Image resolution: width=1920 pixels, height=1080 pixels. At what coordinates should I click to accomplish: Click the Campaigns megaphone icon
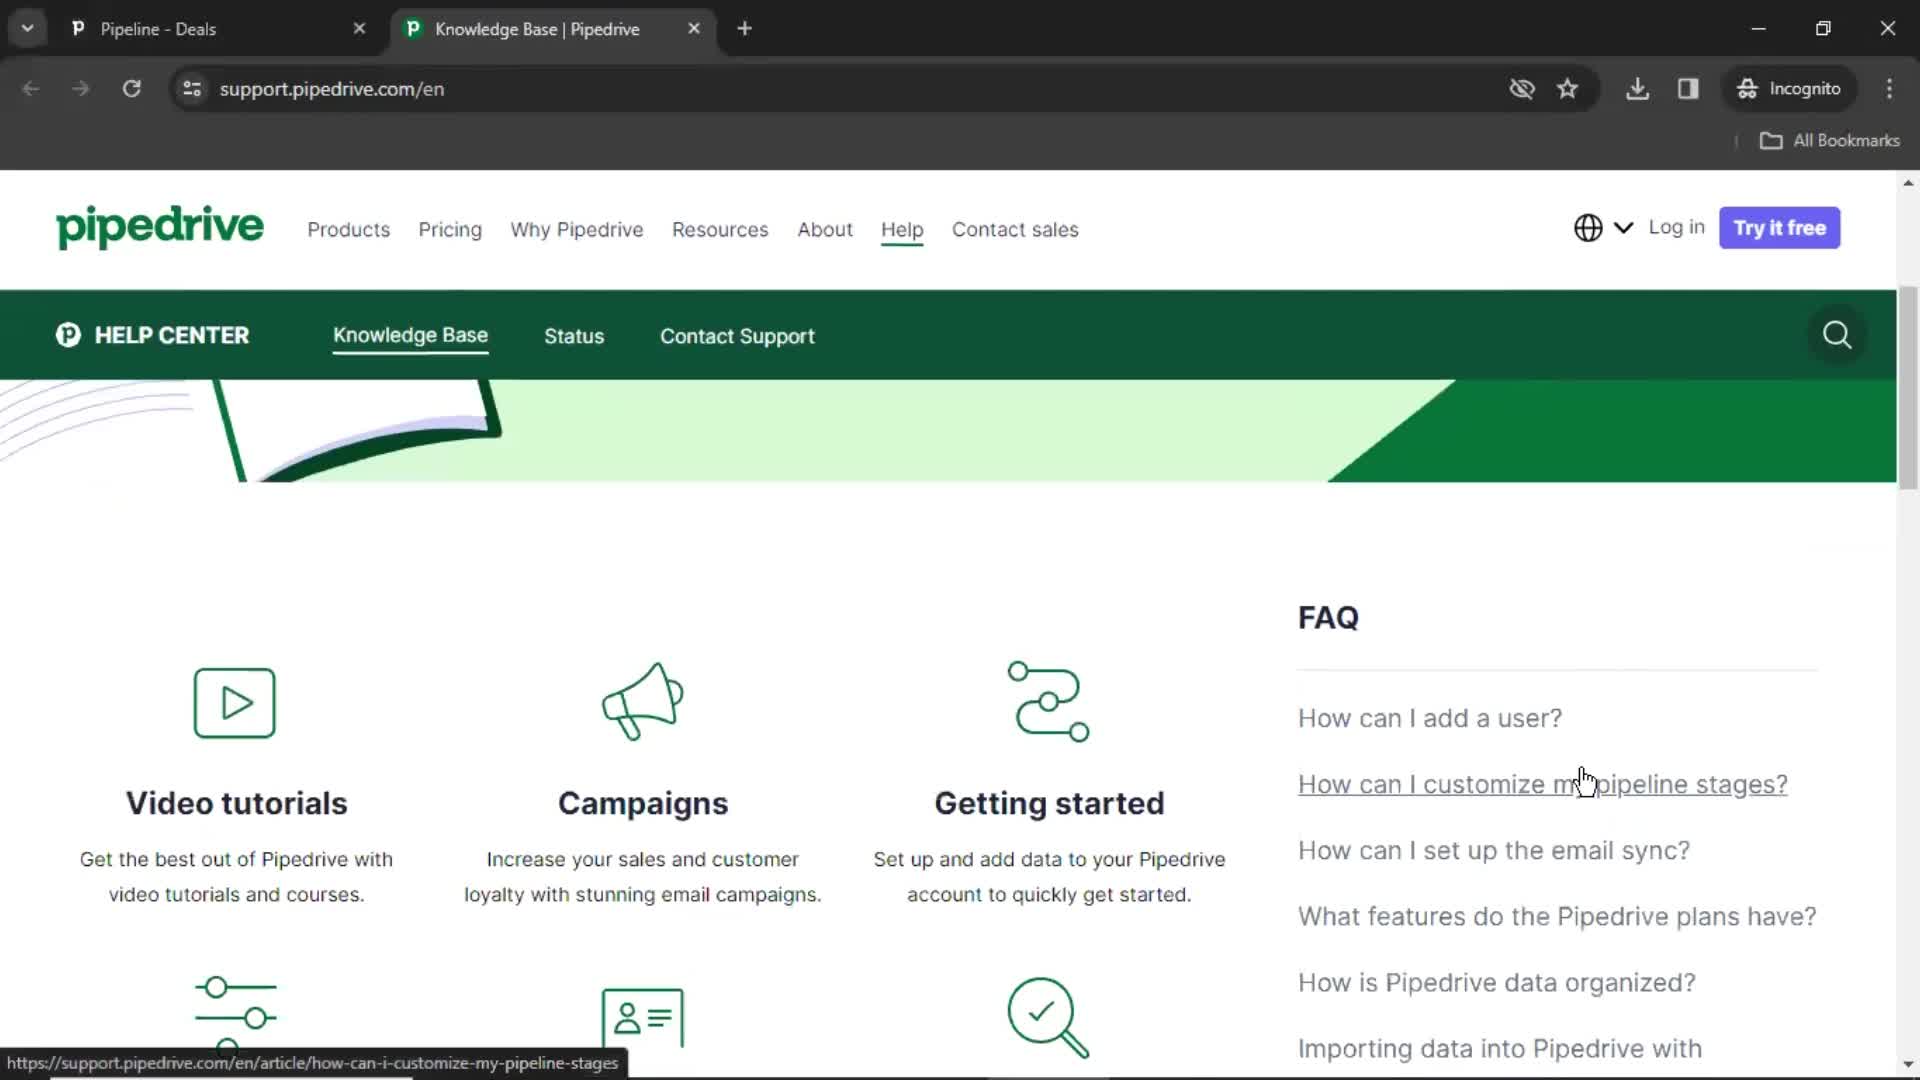pyautogui.click(x=642, y=700)
